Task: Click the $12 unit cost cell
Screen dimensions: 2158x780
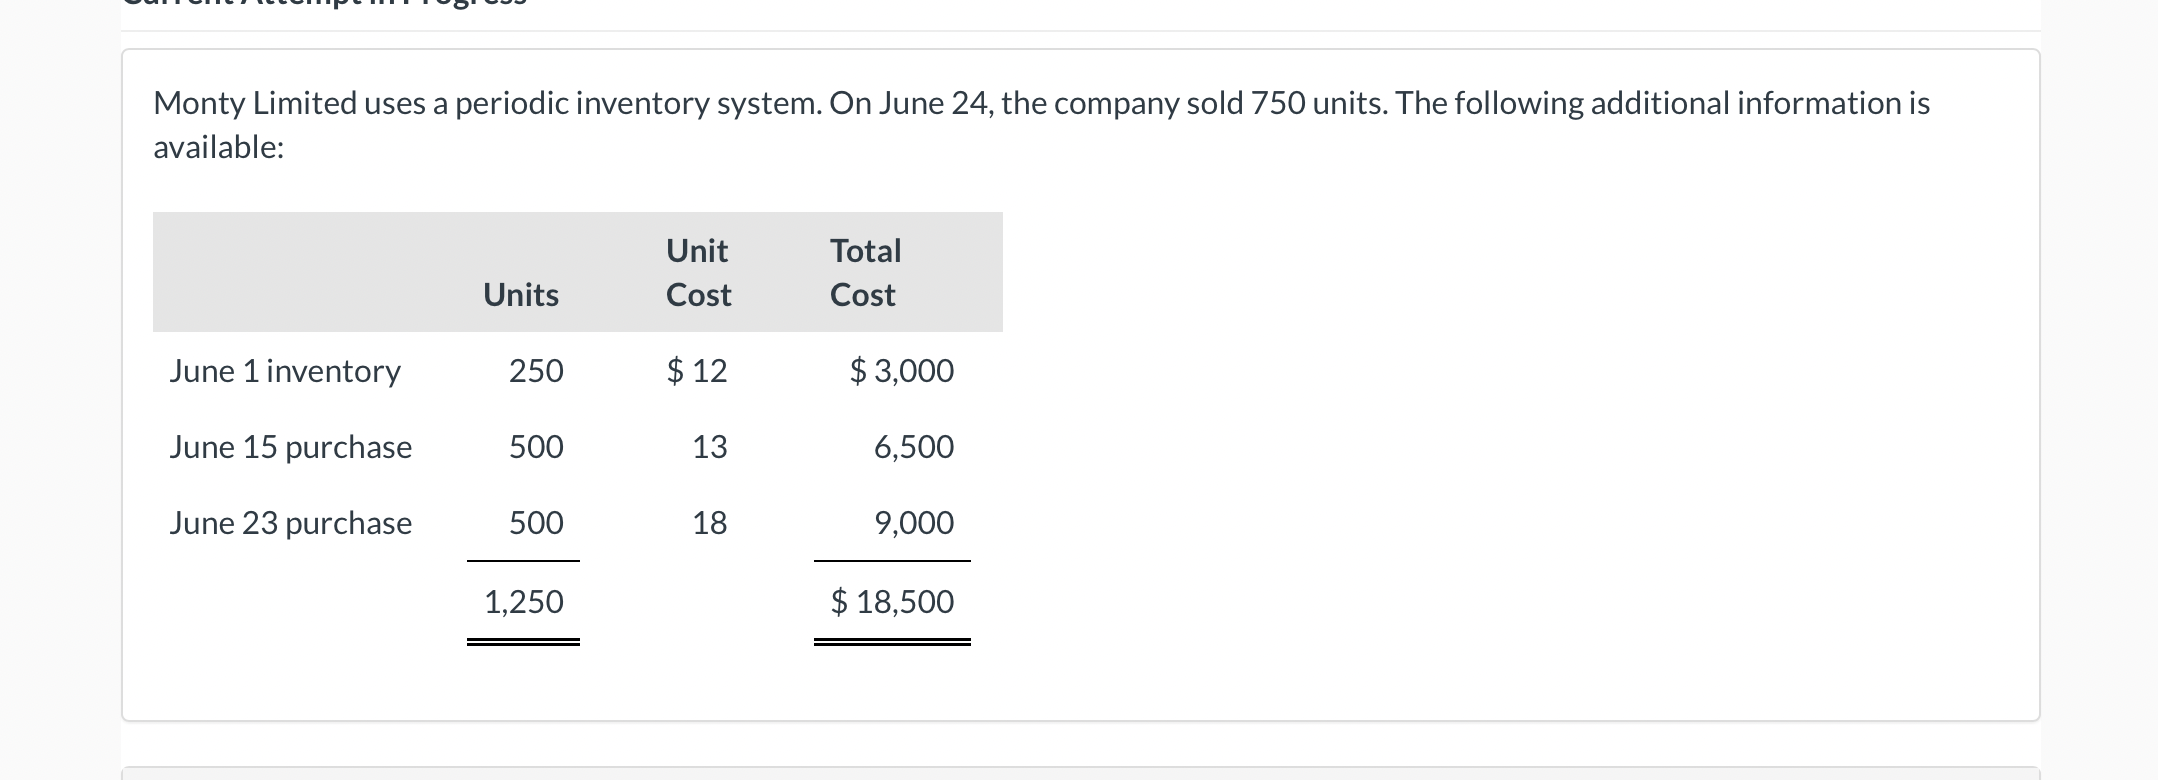Action: click(x=697, y=371)
